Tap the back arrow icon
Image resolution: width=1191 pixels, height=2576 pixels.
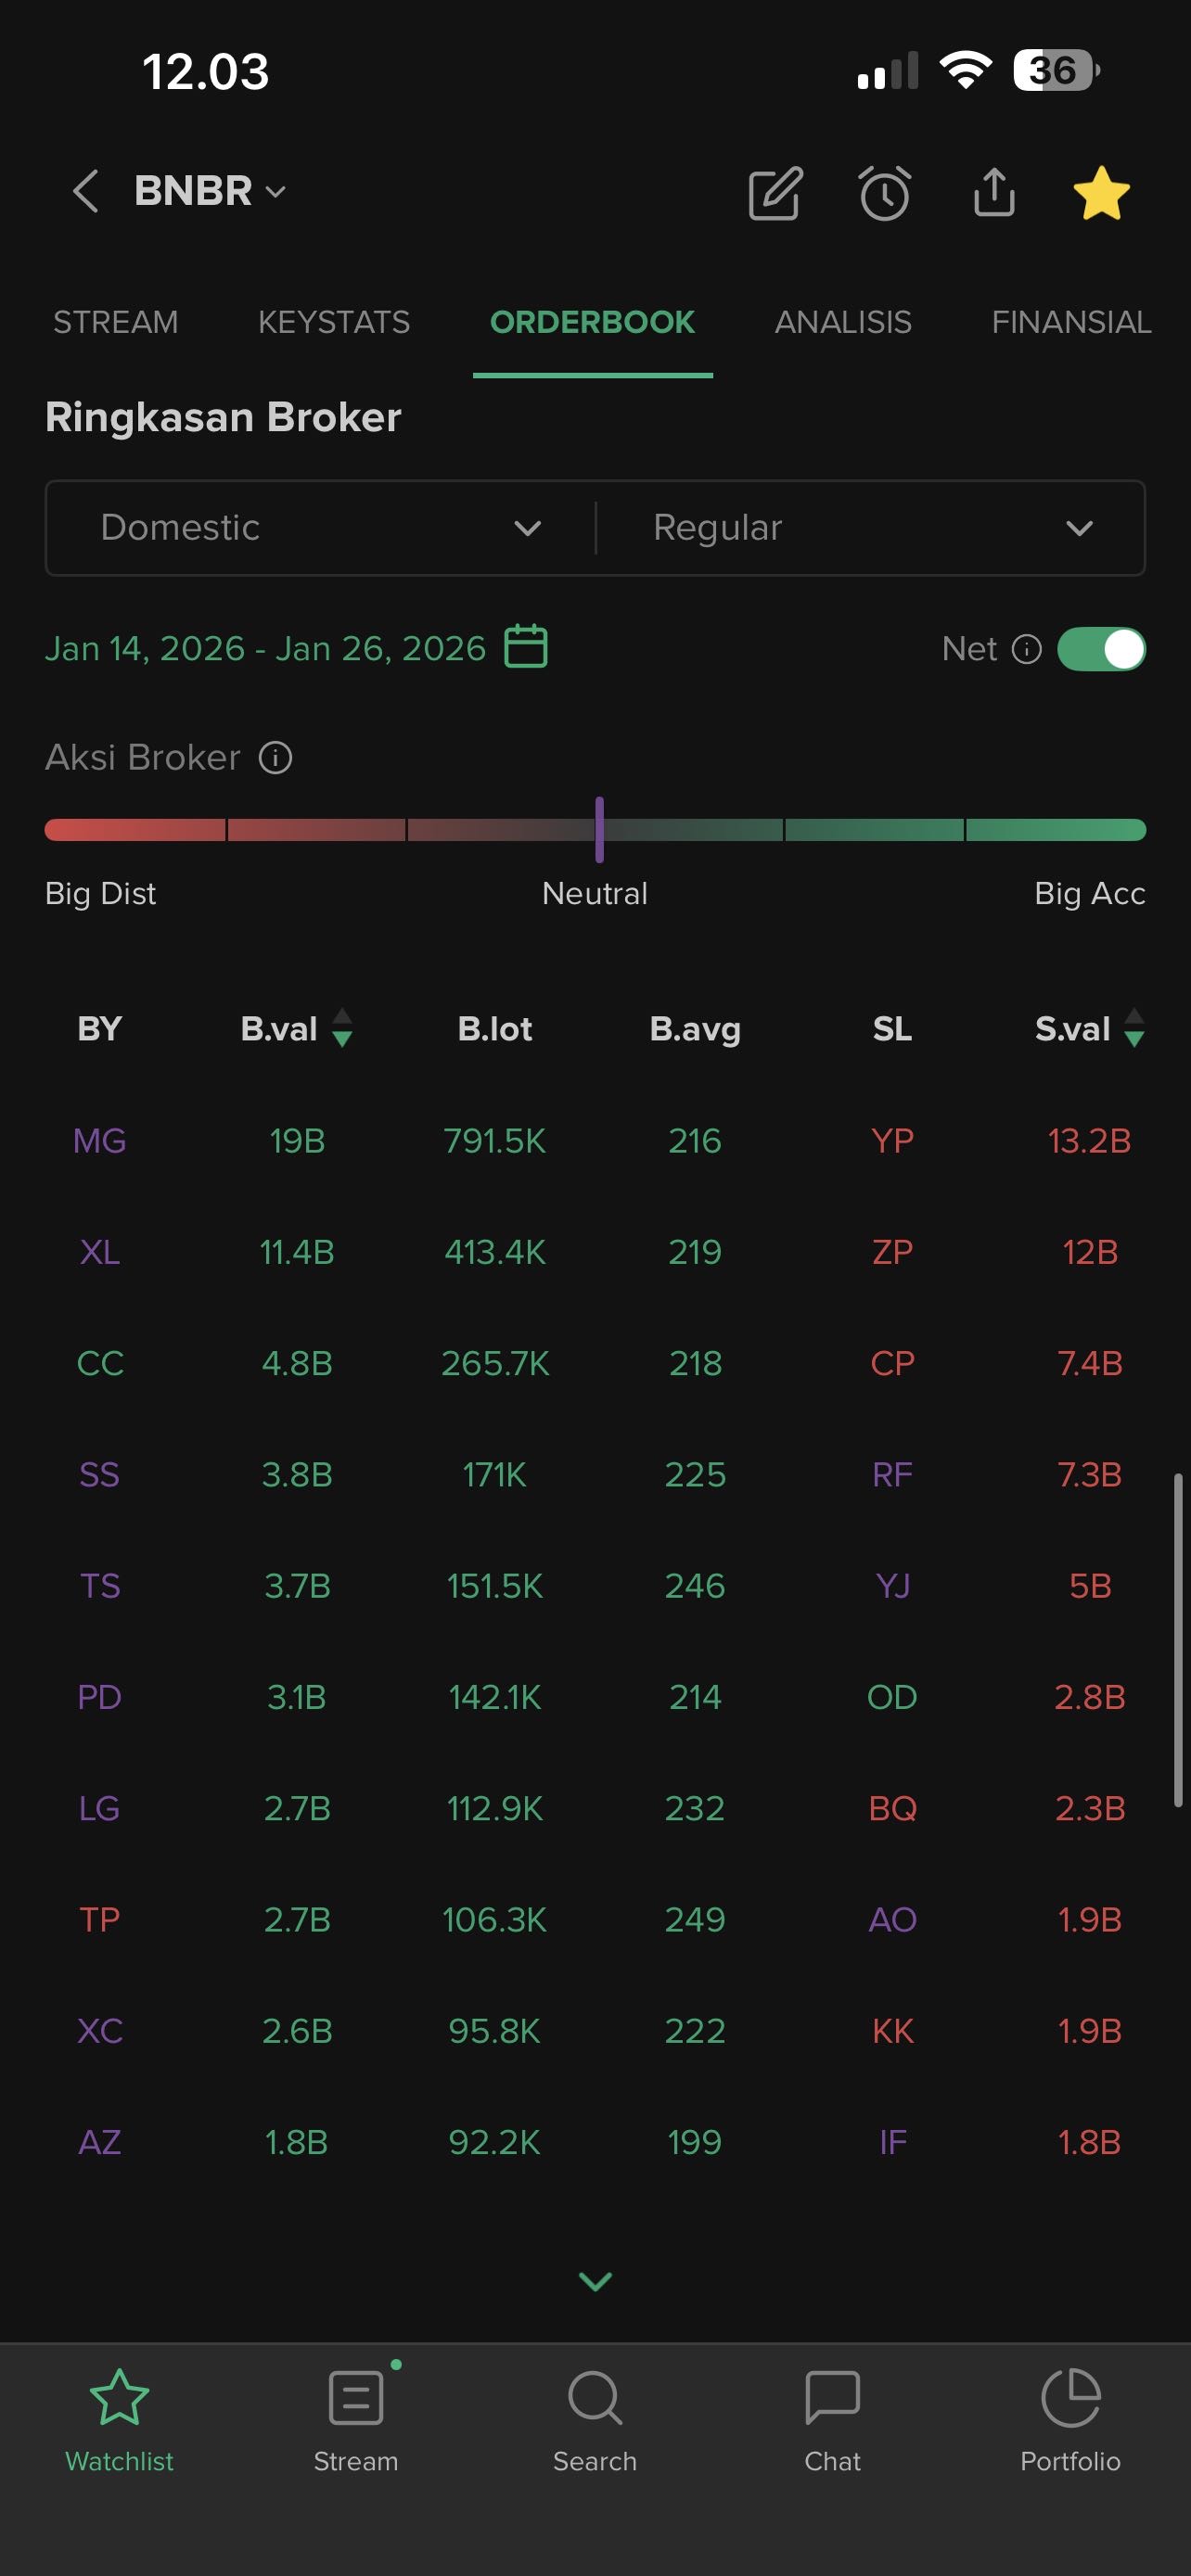click(x=86, y=191)
